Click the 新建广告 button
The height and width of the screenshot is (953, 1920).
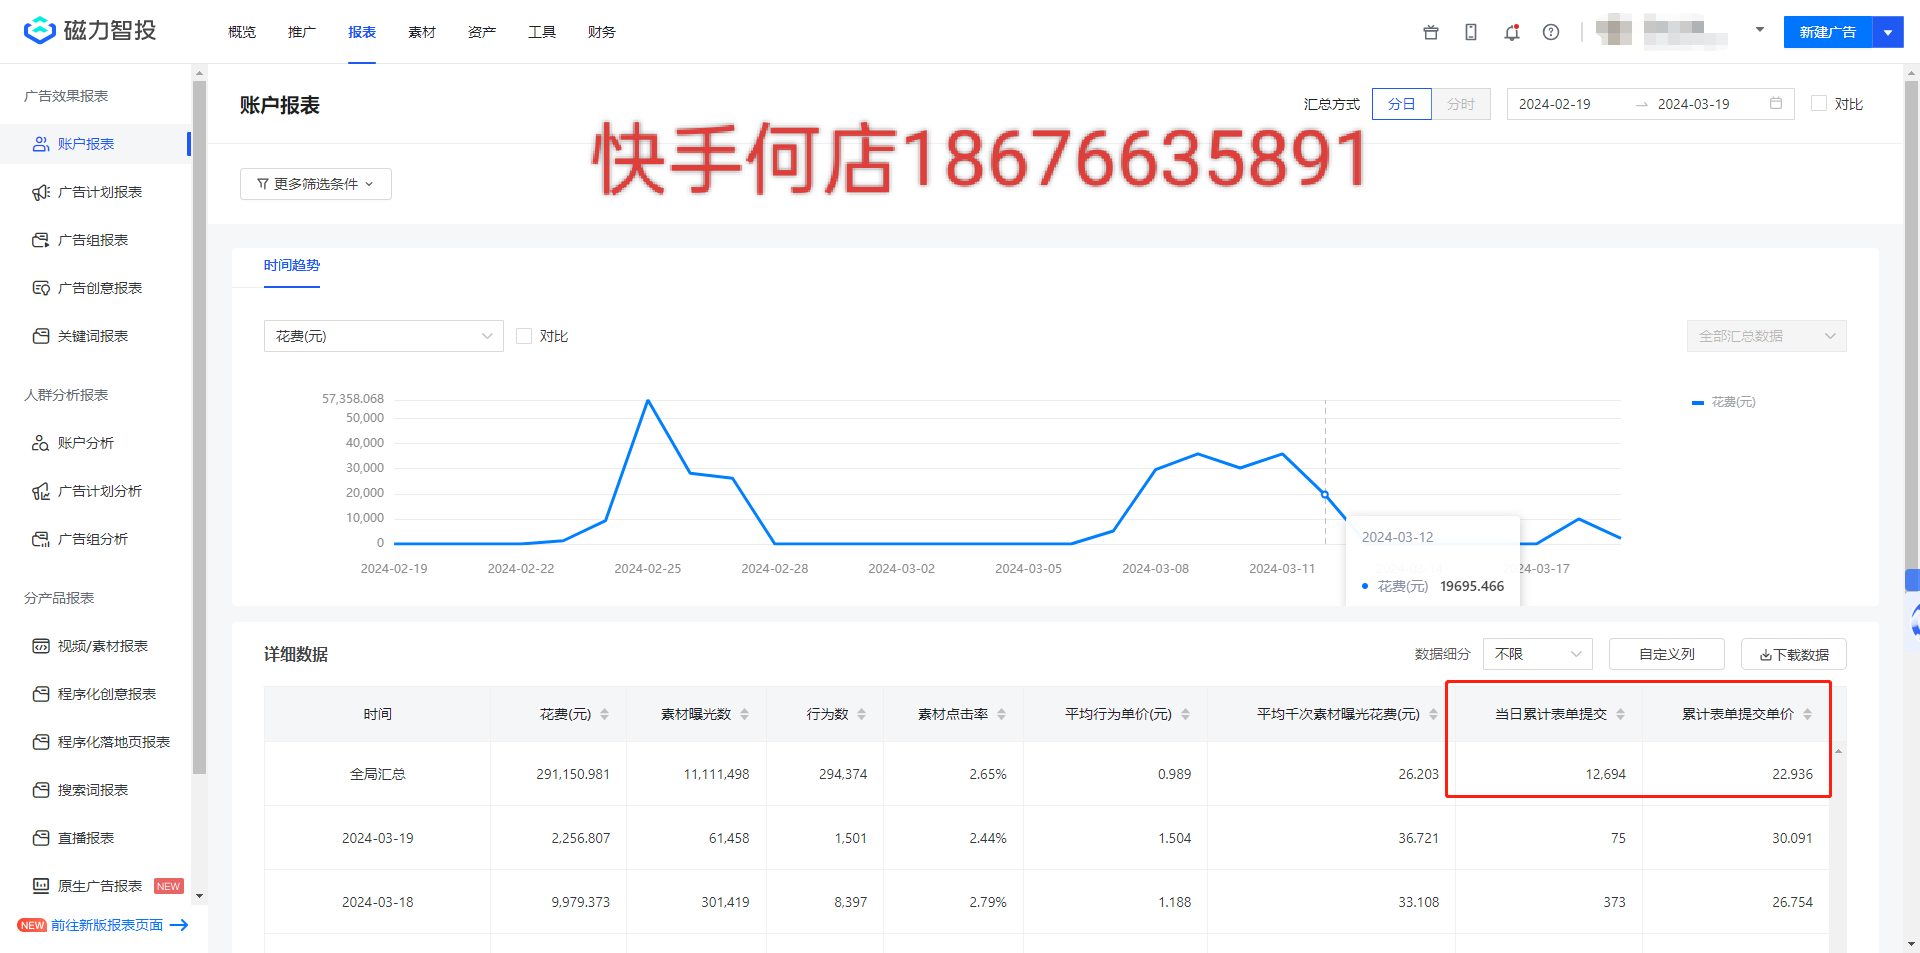[x=1828, y=32]
